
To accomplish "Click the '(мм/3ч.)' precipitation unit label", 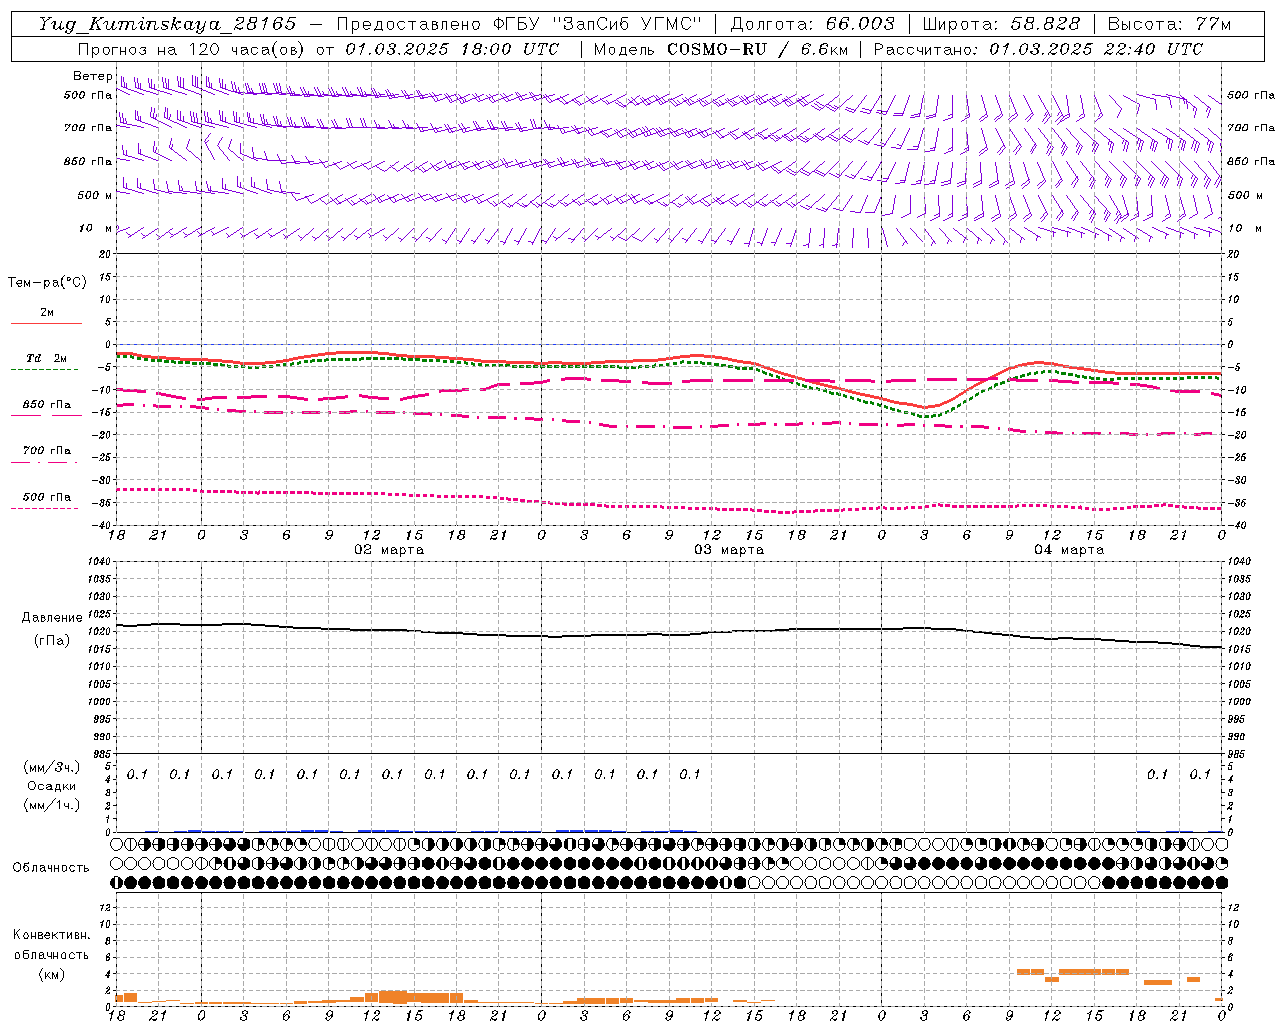I will click(51, 767).
